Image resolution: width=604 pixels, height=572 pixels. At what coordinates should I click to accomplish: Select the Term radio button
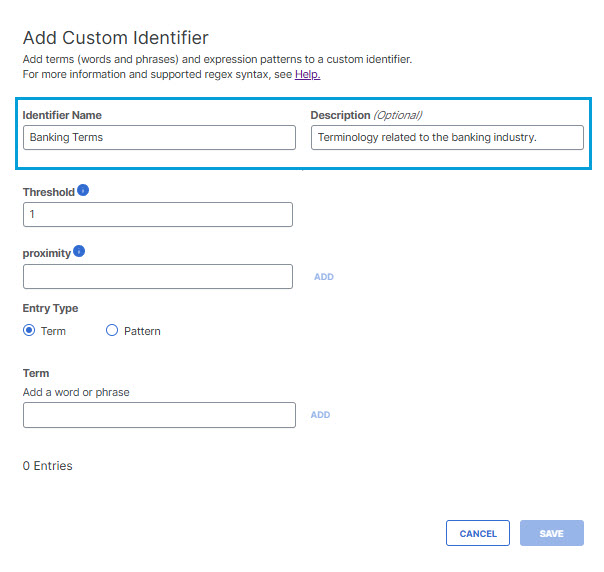point(29,330)
